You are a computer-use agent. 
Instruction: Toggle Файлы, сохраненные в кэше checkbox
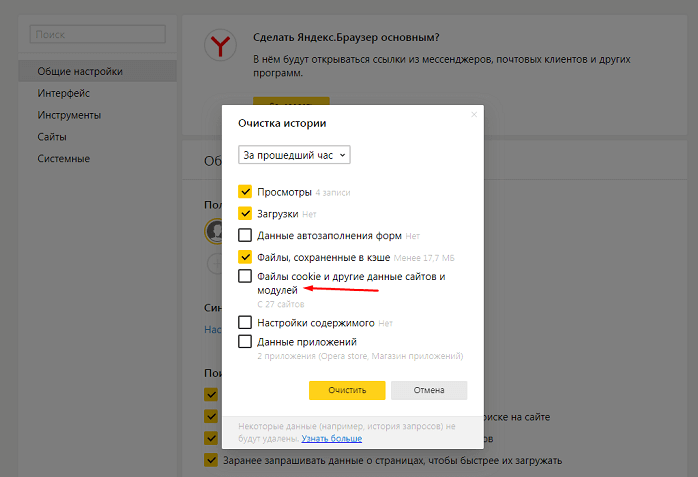[x=245, y=257]
